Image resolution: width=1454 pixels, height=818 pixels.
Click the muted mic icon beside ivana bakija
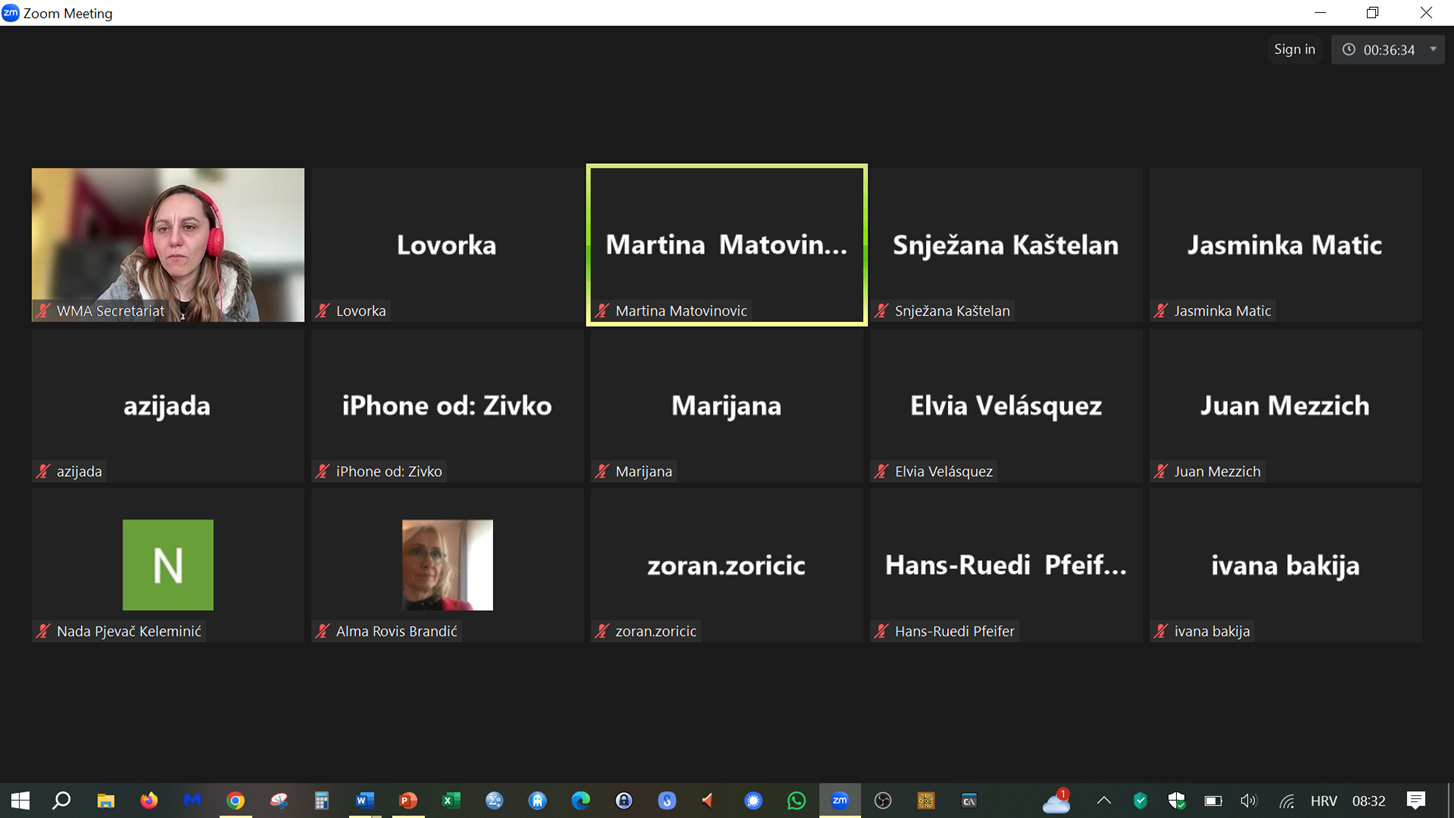click(x=1160, y=631)
